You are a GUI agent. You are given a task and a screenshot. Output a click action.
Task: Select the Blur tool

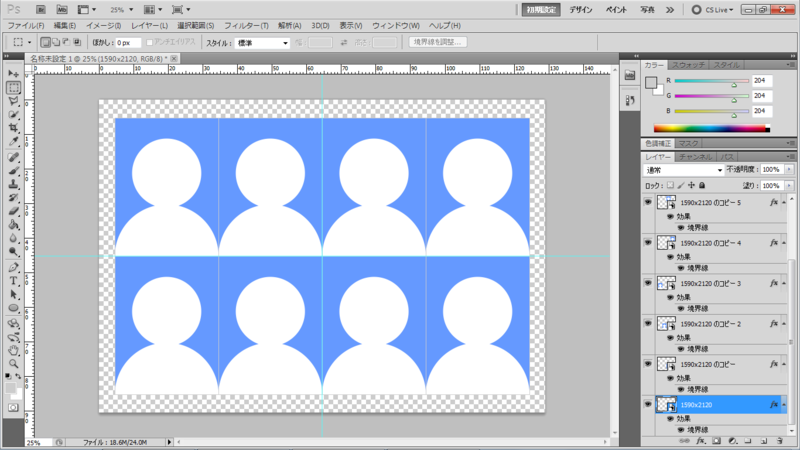(14, 238)
